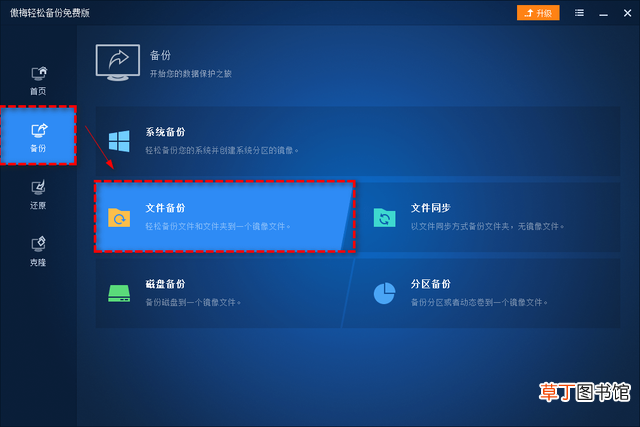
Task: Click the 傲梅轻松备份免费版 window title
Action: [x=50, y=13]
